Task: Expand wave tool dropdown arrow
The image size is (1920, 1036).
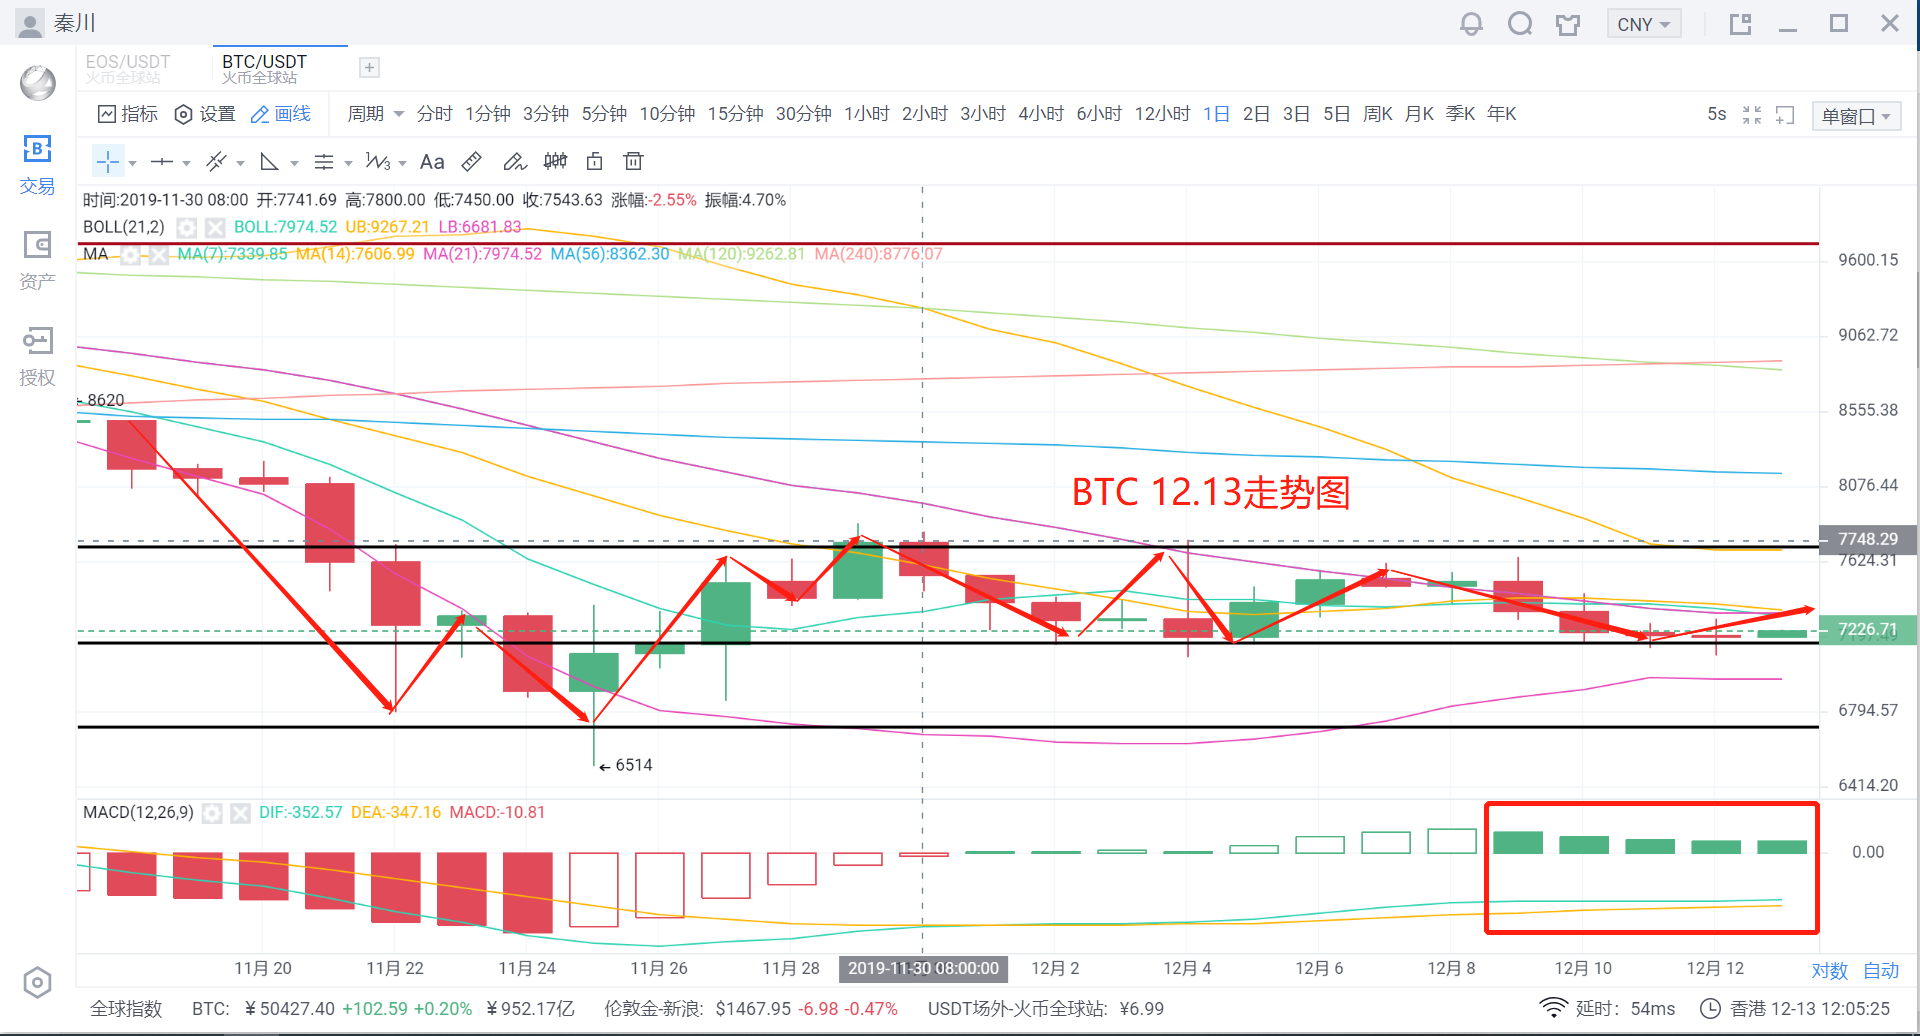Action: tap(402, 163)
